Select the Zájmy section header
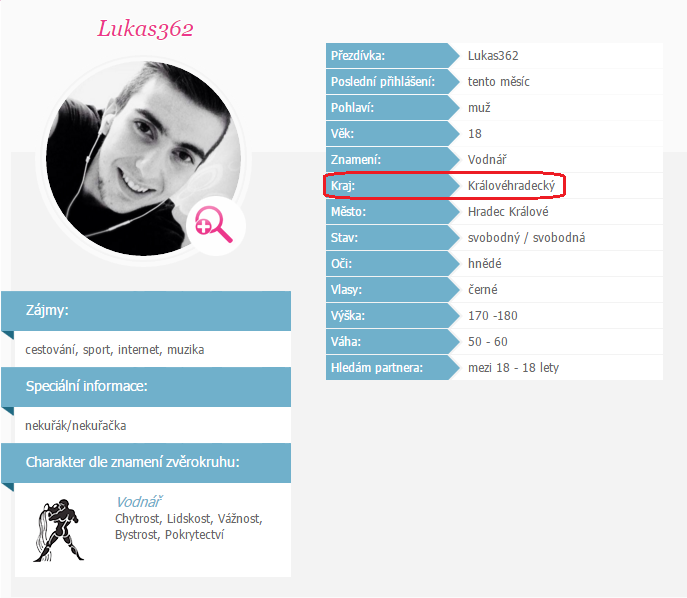The width and height of the screenshot is (687, 598). tap(146, 311)
